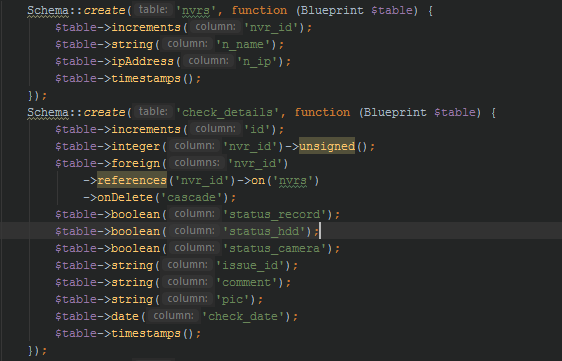Click the onDelete method name
Image resolution: width=562 pixels, height=361 pixels.
[x=125, y=198]
